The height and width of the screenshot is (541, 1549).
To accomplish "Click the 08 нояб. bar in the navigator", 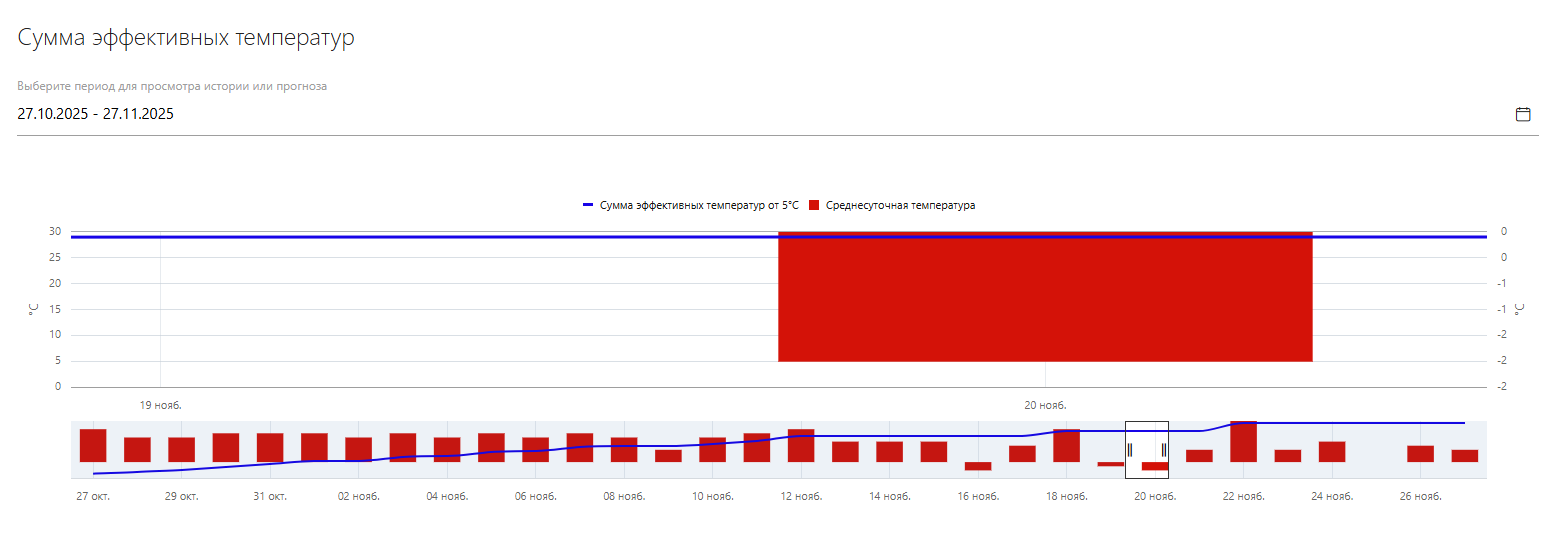I will point(624,449).
